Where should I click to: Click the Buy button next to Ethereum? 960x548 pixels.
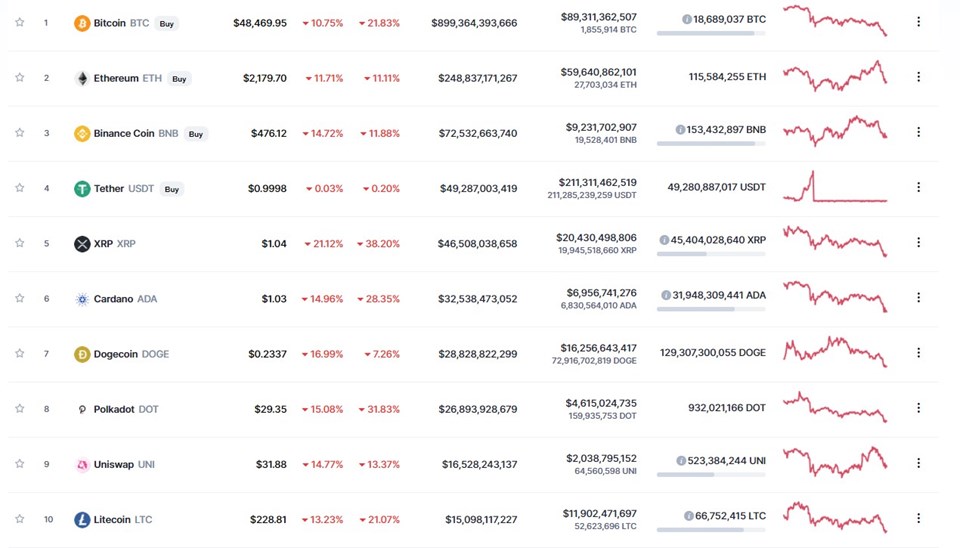point(179,79)
